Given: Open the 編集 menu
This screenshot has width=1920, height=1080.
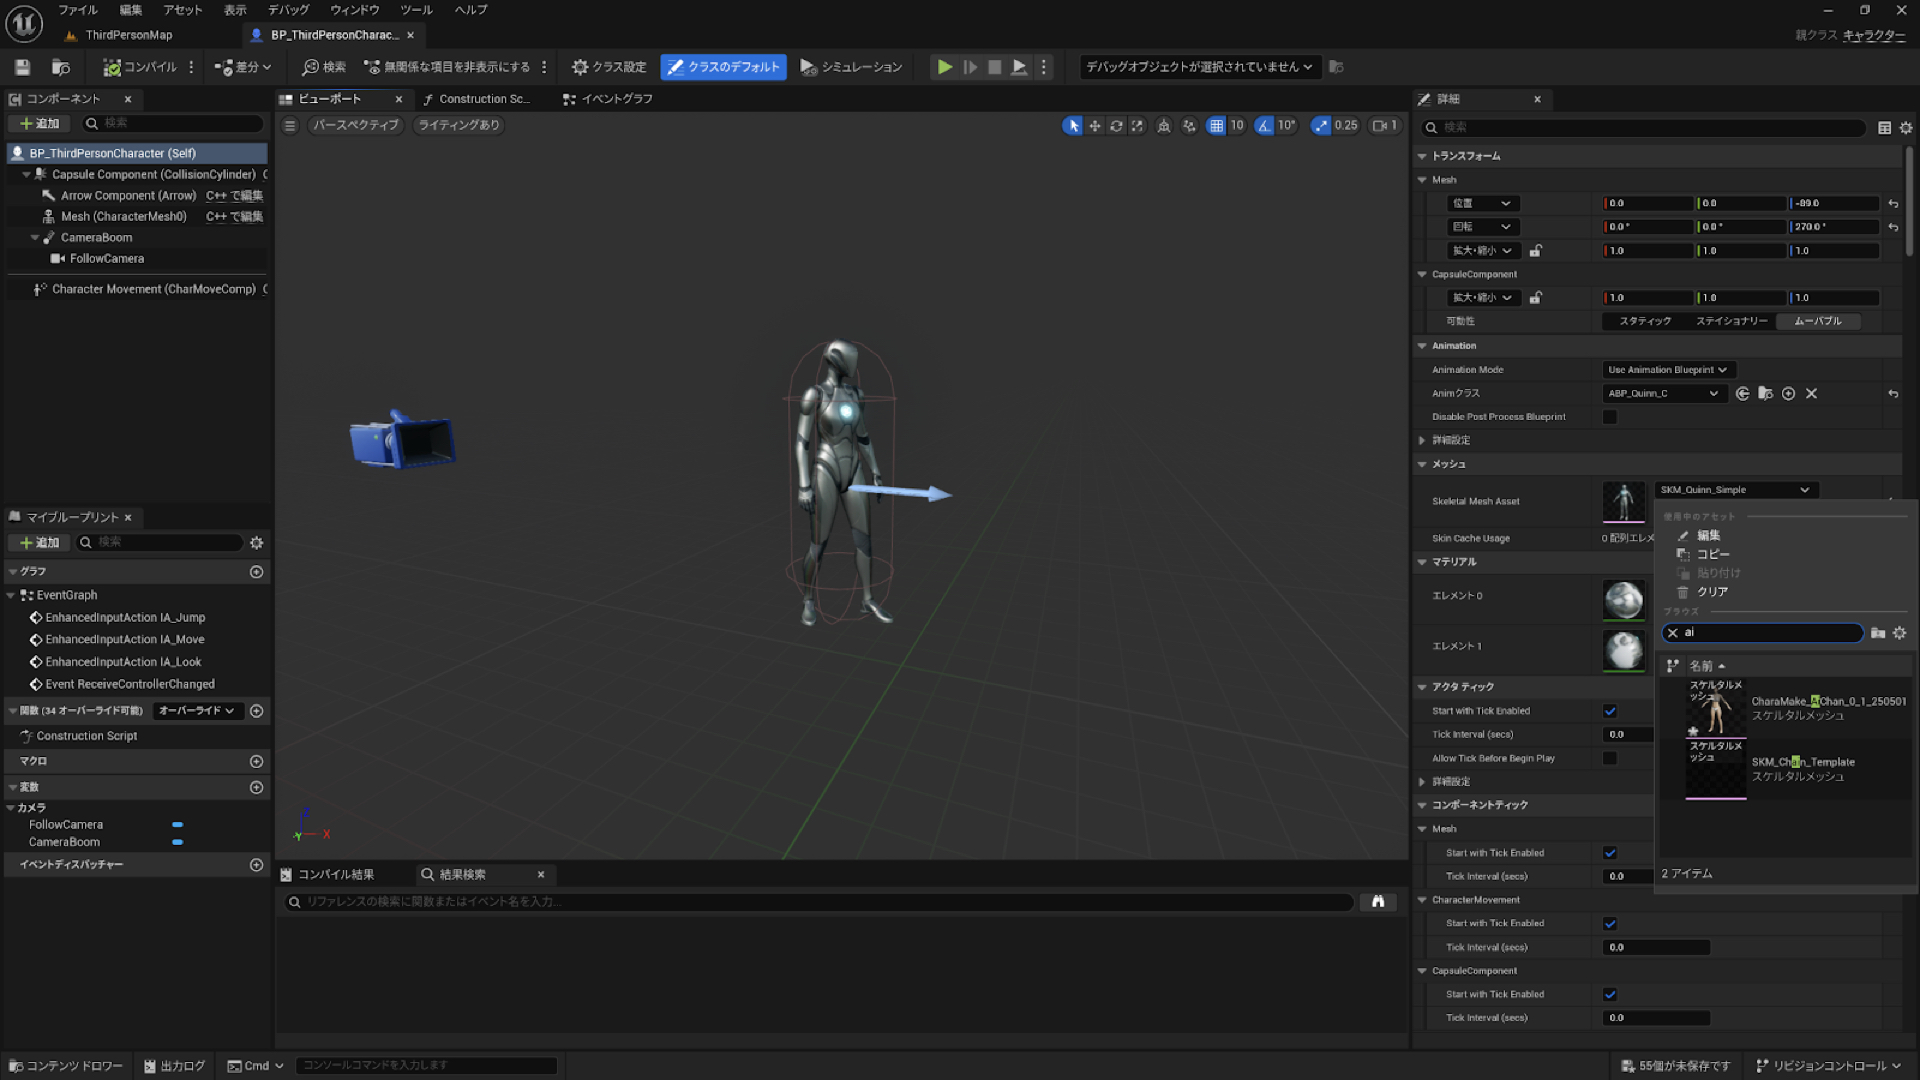Looking at the screenshot, I should click(131, 10).
